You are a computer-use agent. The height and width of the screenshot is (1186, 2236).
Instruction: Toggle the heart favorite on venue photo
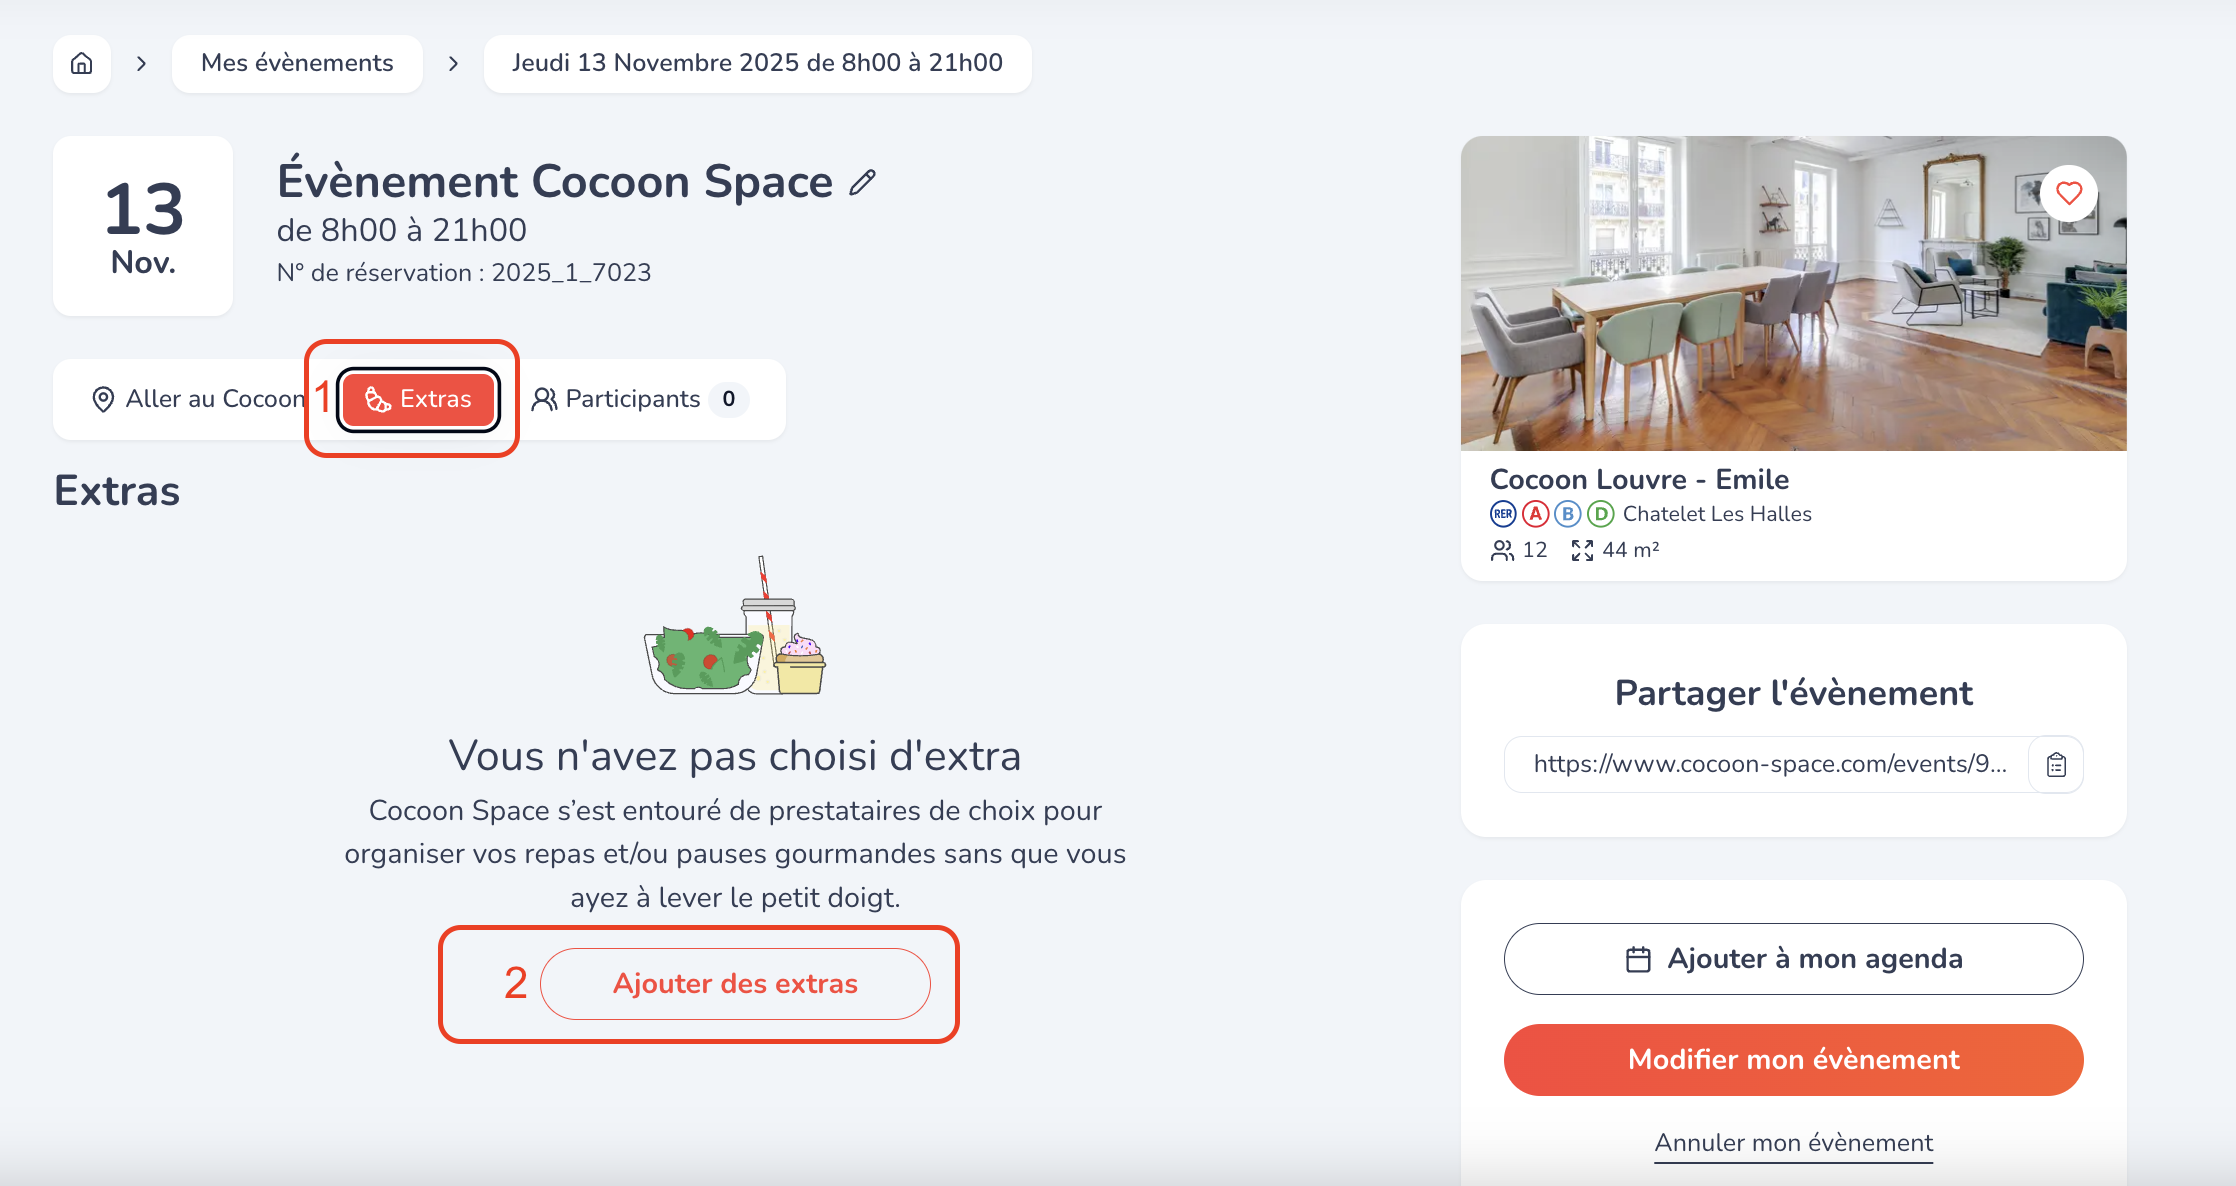(x=2068, y=192)
